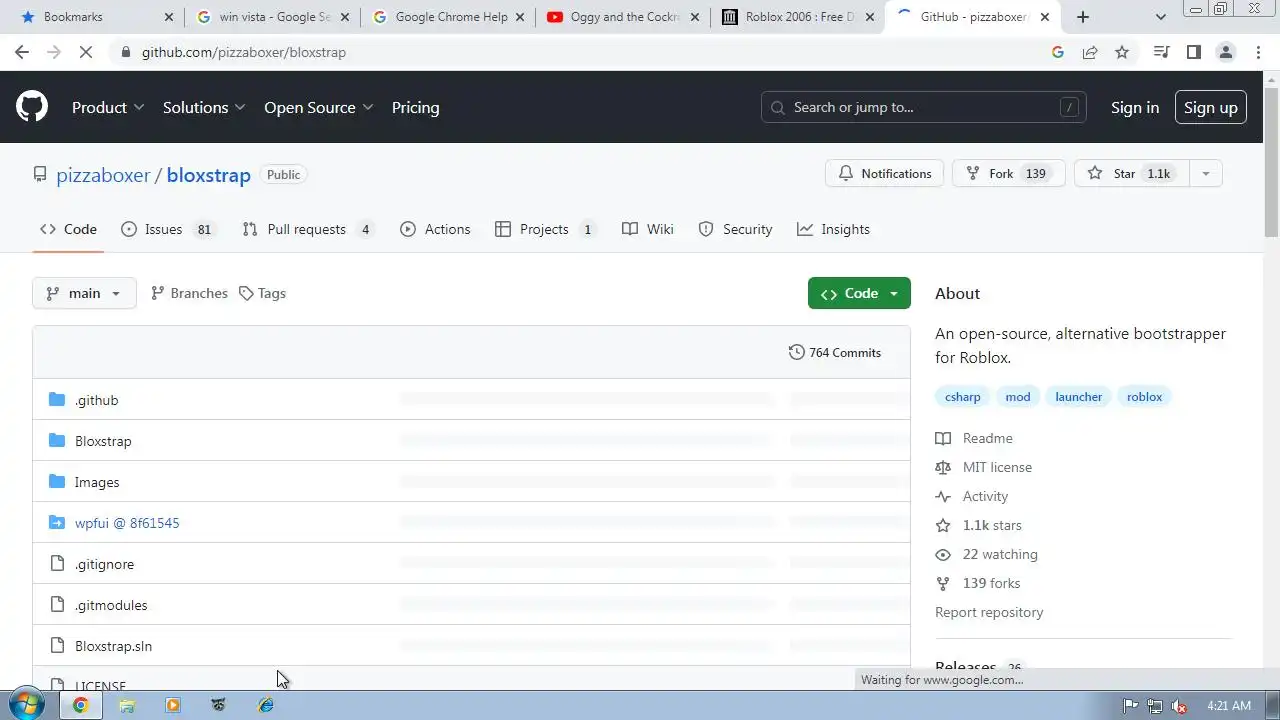Switch to the Actions tab
The width and height of the screenshot is (1280, 720).
click(435, 229)
